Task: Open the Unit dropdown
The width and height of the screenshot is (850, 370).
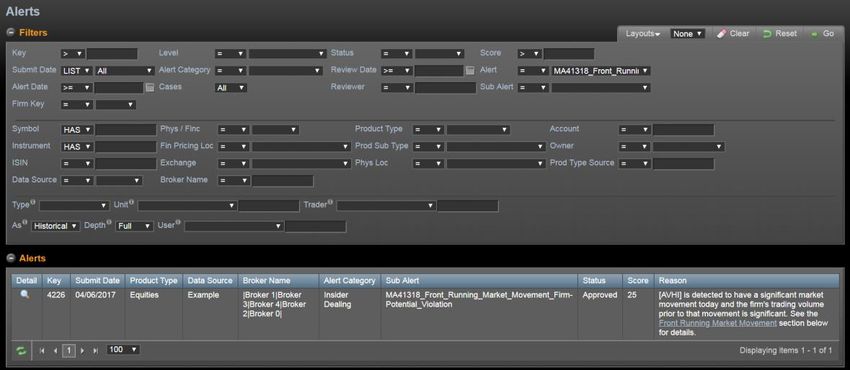Action: coord(187,206)
